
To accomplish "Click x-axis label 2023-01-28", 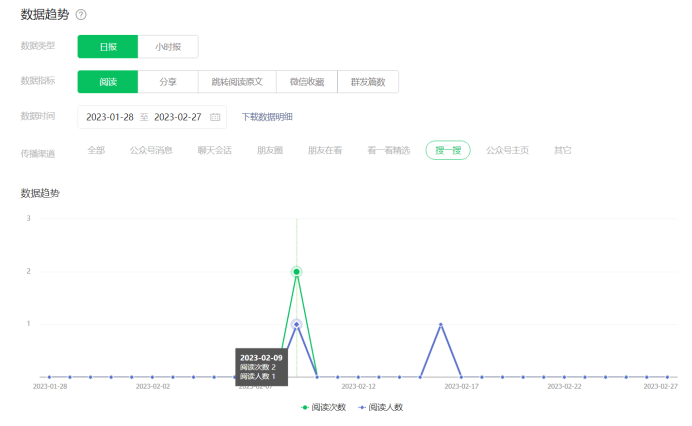I will click(x=50, y=387).
